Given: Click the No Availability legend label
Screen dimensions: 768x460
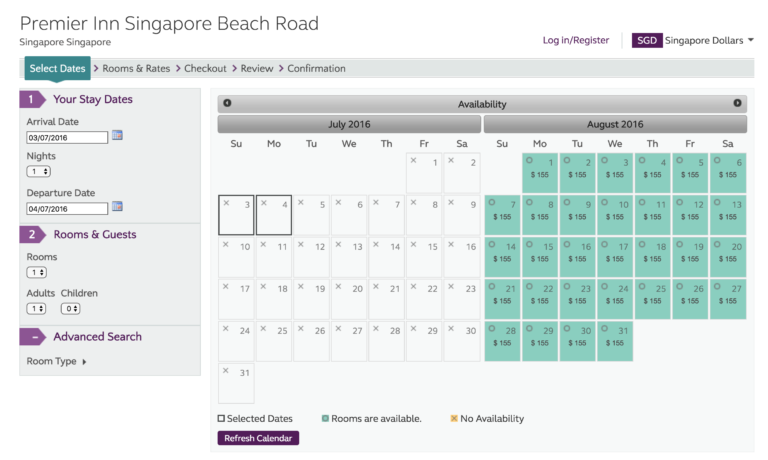Looking at the screenshot, I should pyautogui.click(x=492, y=419).
